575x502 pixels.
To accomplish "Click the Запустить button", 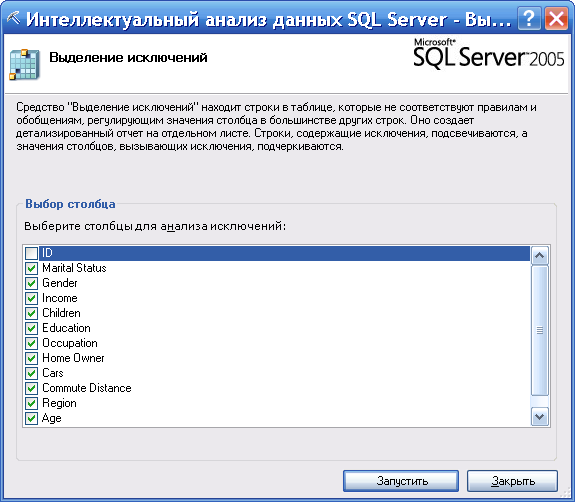I will [401, 481].
